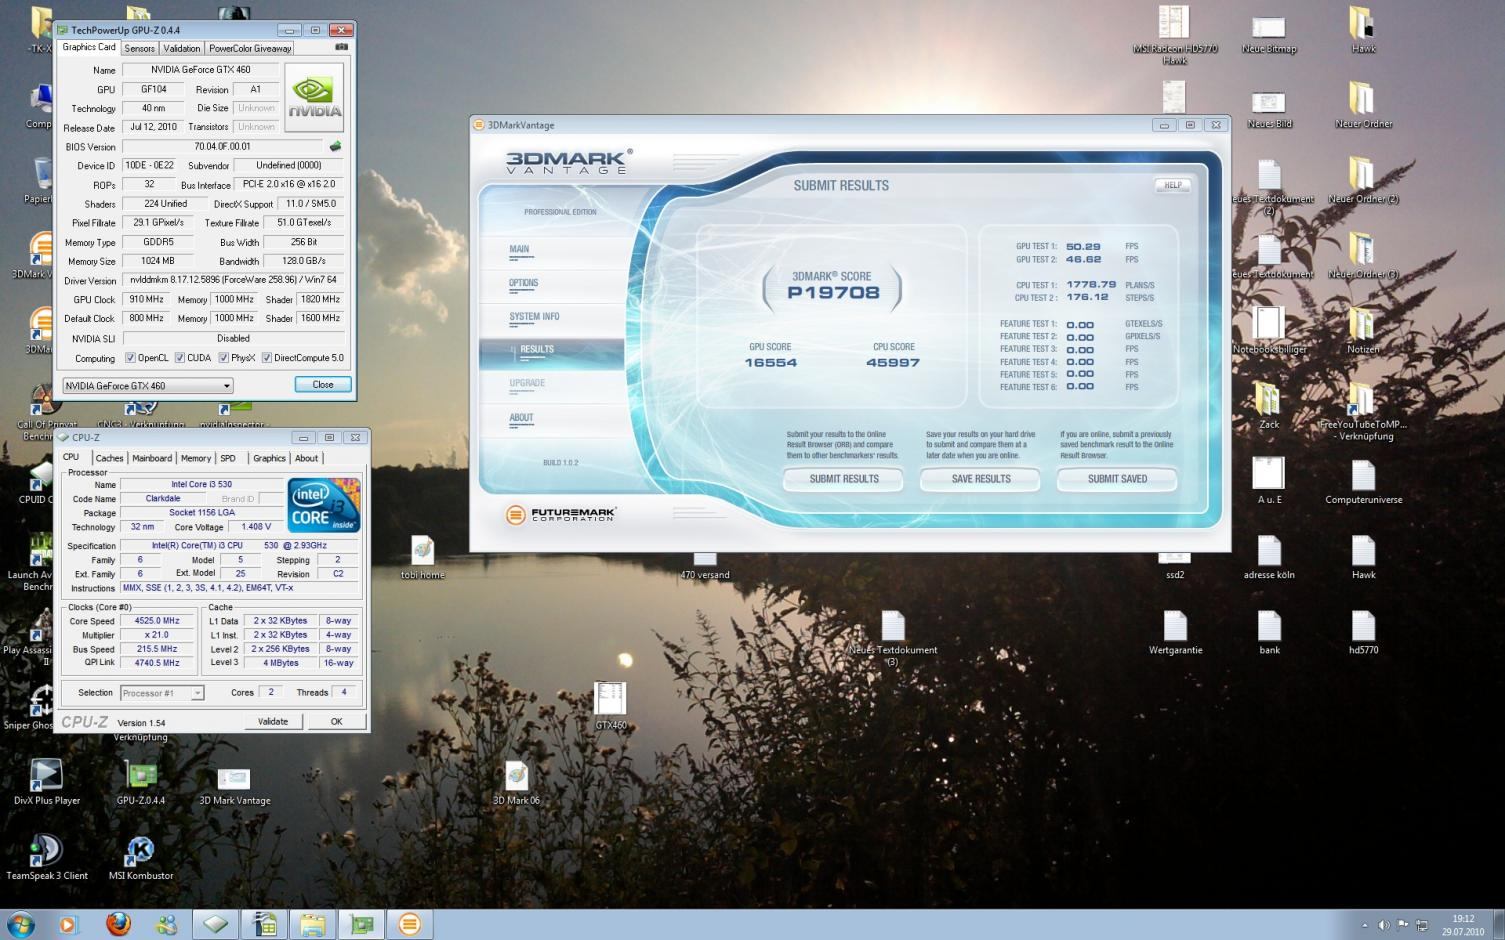Toggle the PhysX checkbox in GPU-Z
The height and width of the screenshot is (940, 1505).
223,358
